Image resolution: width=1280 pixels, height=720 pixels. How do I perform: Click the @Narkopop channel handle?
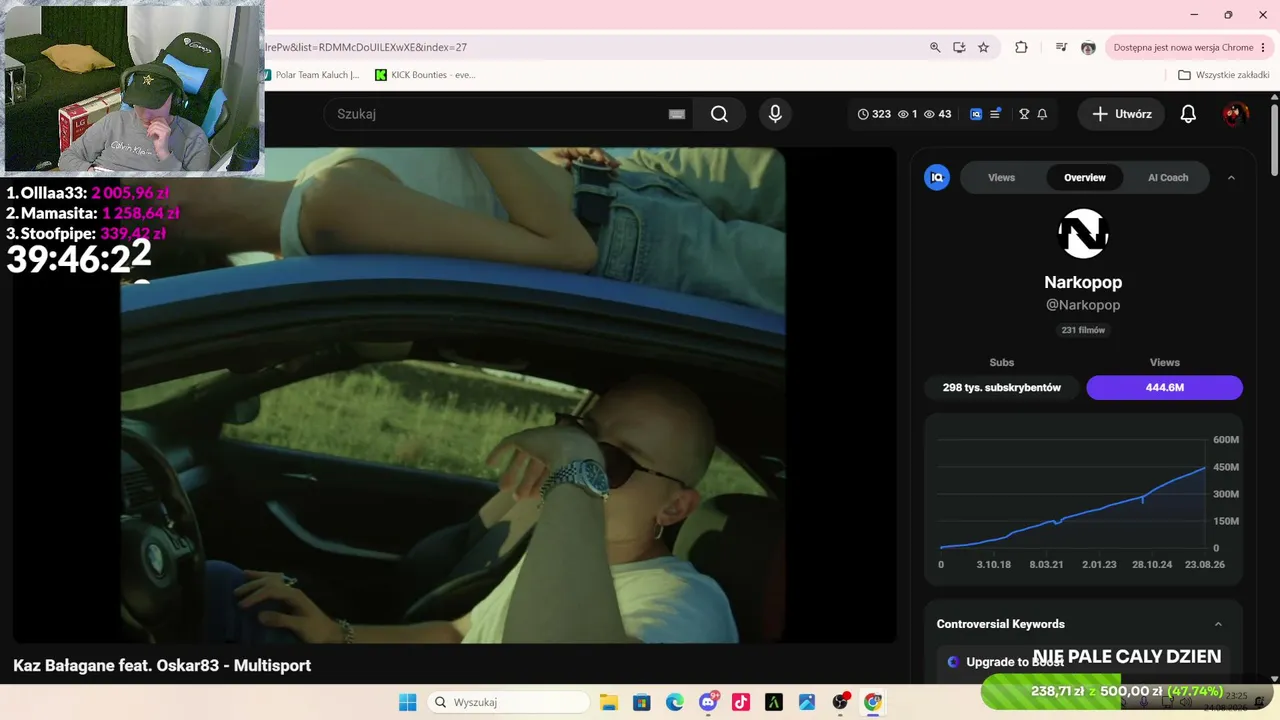tap(1083, 305)
